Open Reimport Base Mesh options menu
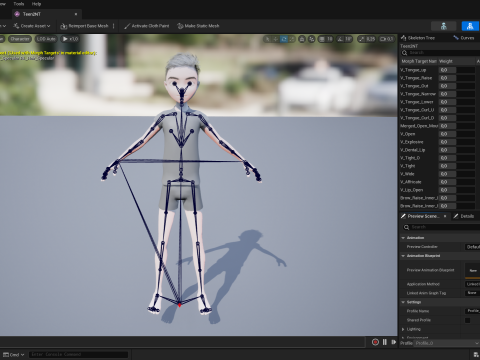Viewport: 480px width, 360px height. 114,26
